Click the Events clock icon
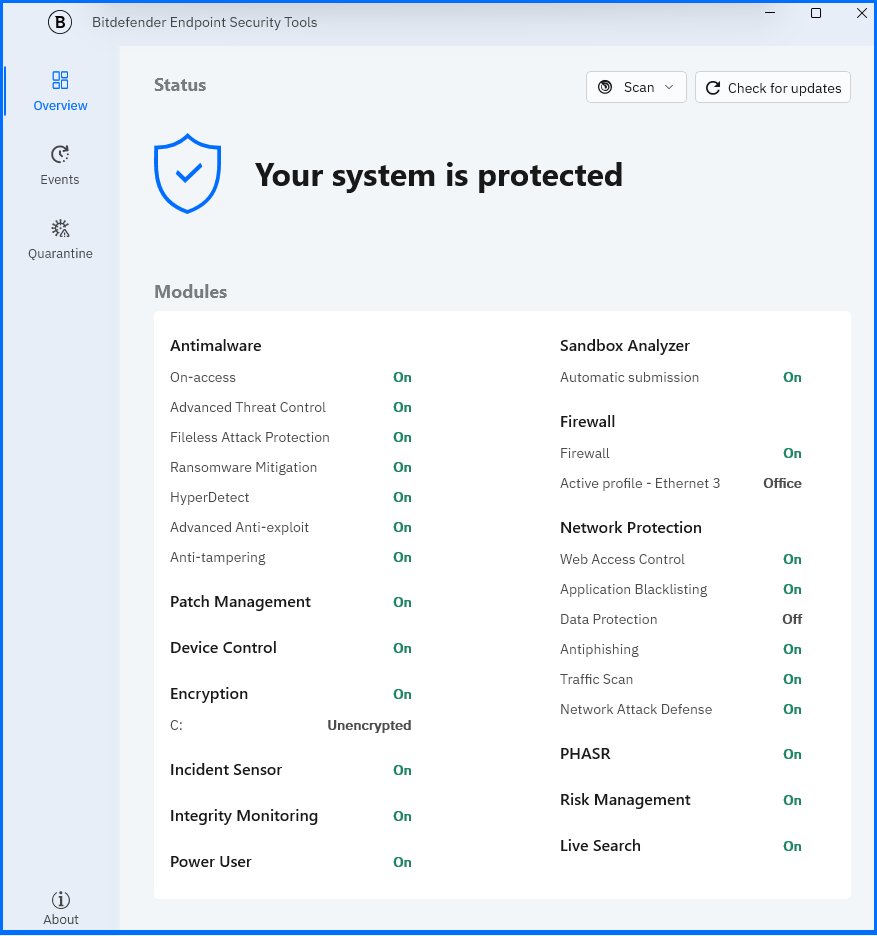The height and width of the screenshot is (936, 877). [x=59, y=153]
